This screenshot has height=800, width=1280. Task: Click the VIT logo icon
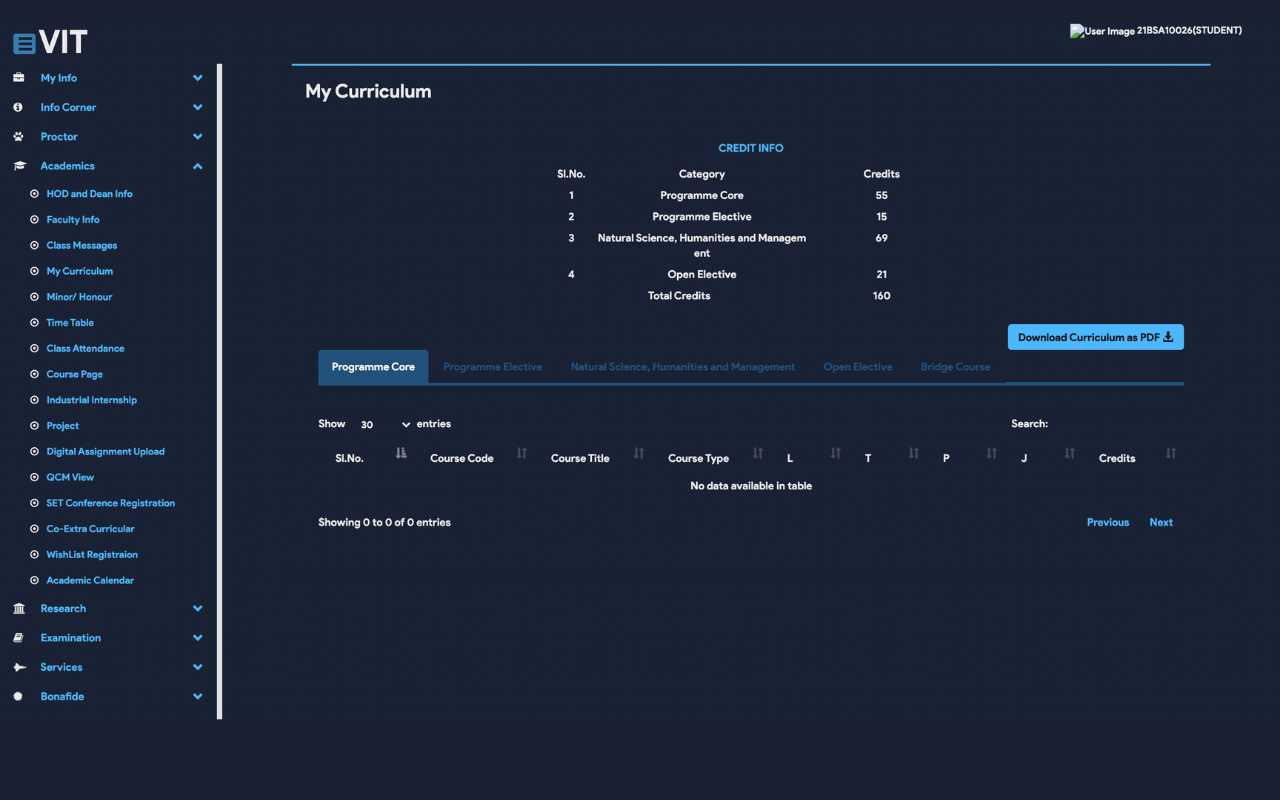(x=22, y=41)
